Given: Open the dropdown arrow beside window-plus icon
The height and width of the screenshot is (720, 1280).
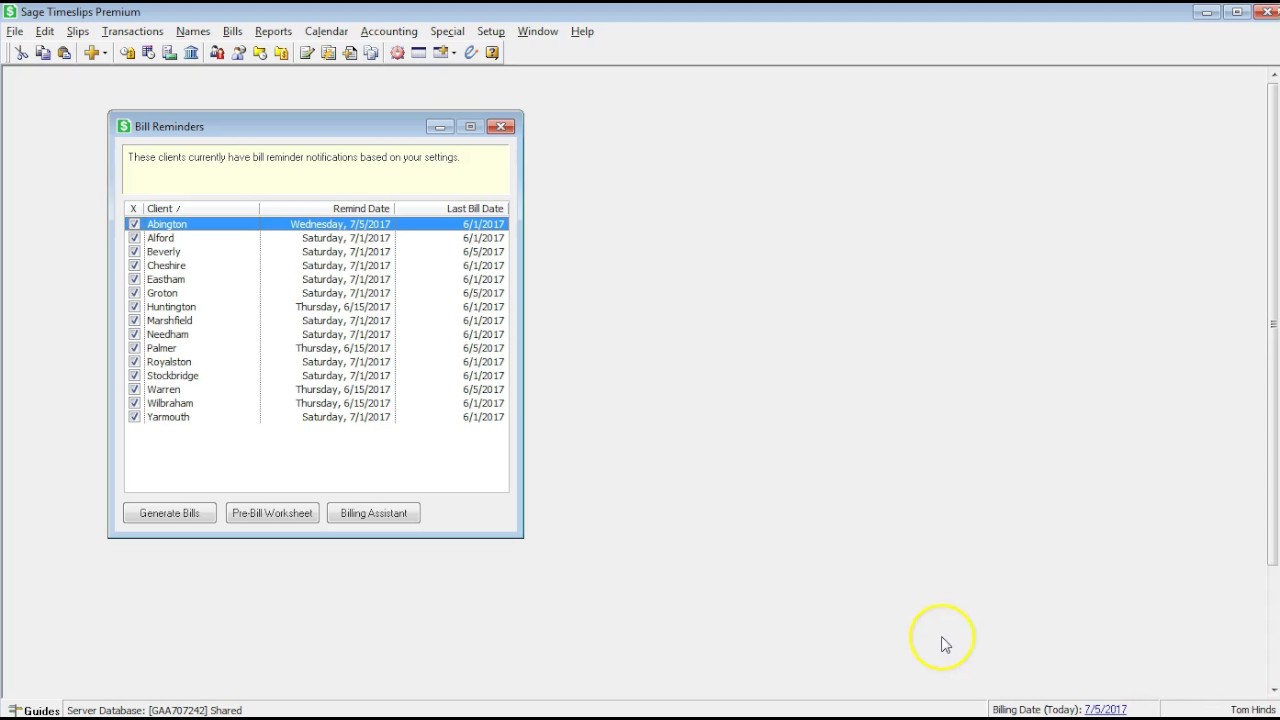Looking at the screenshot, I should pyautogui.click(x=454, y=53).
